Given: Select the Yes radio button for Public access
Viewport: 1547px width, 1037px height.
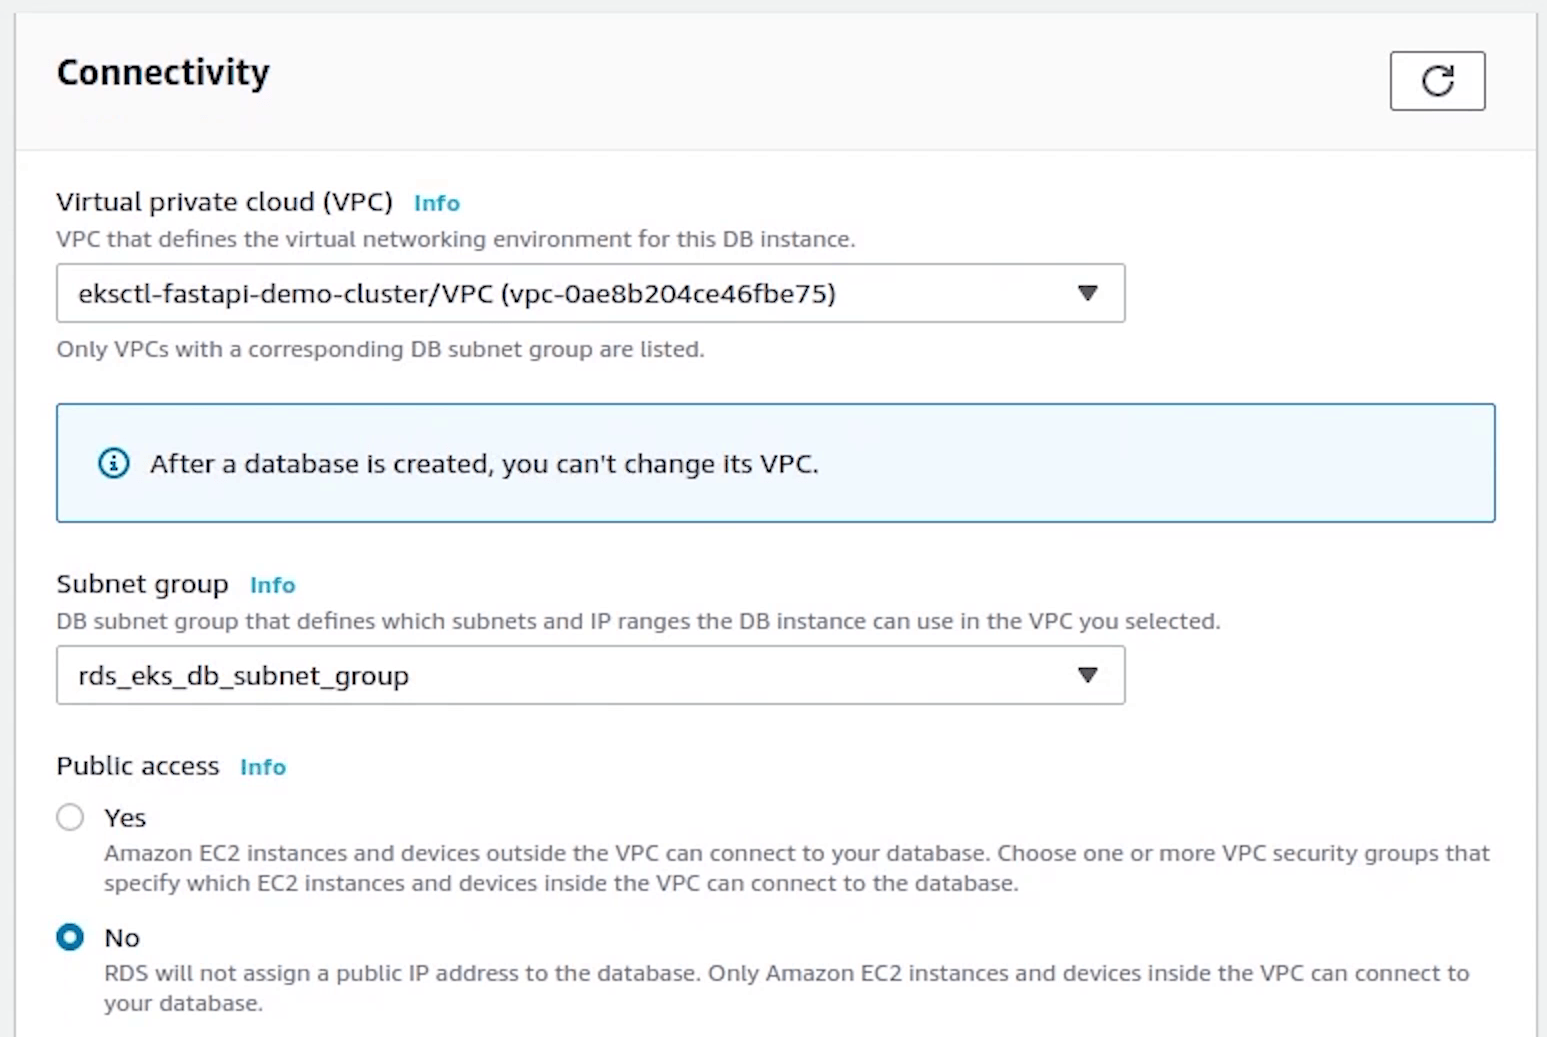Looking at the screenshot, I should (x=70, y=818).
